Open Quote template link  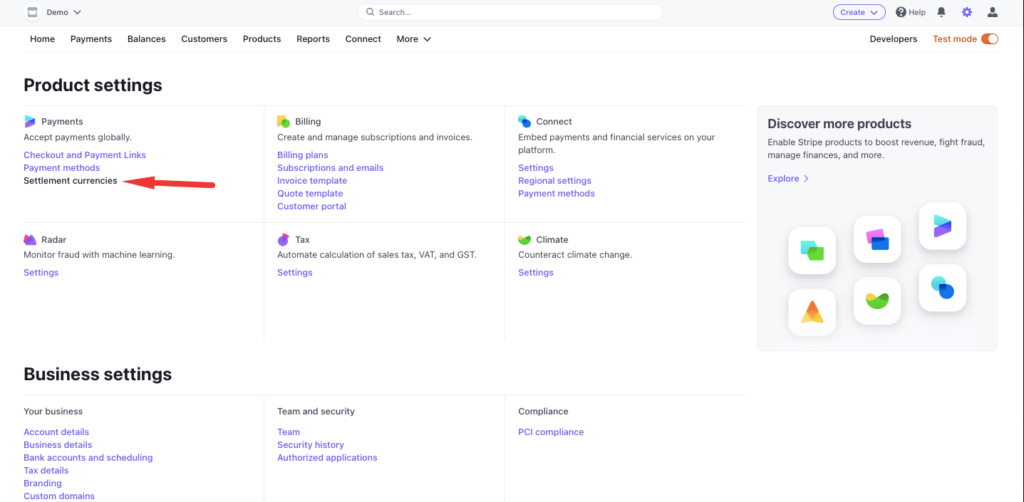pos(310,193)
